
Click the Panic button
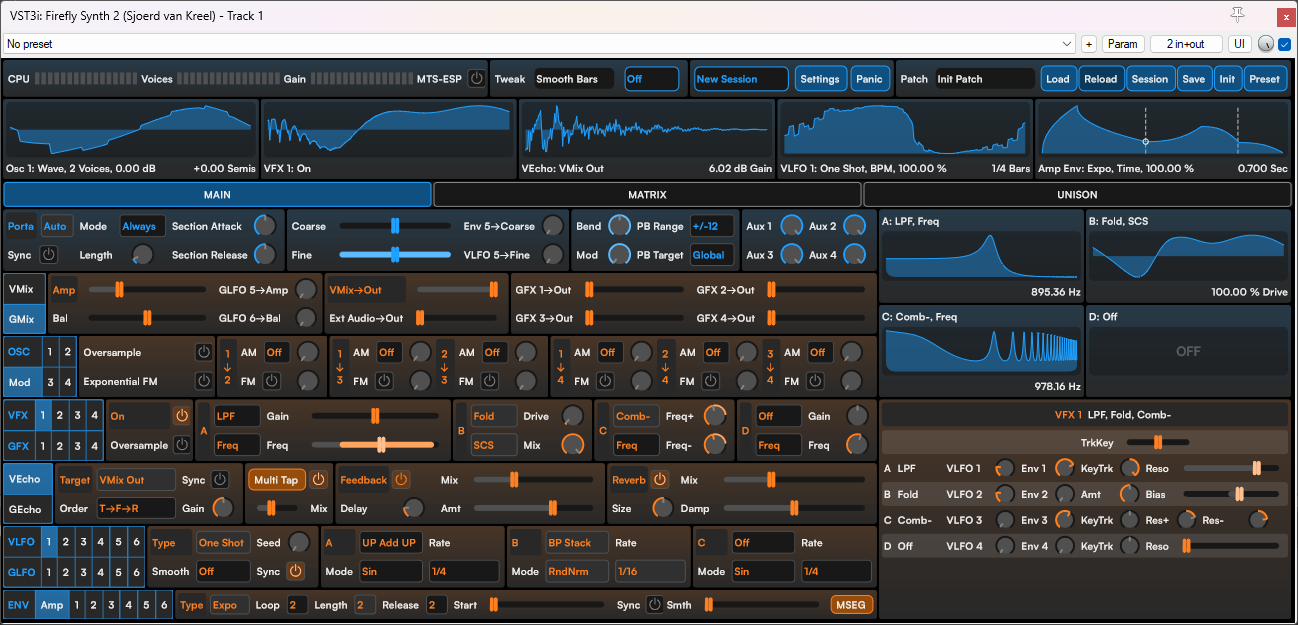point(869,78)
